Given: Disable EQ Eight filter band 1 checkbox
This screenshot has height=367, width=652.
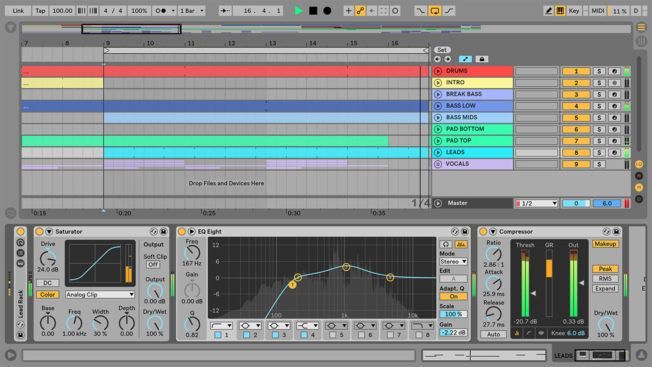Looking at the screenshot, I should coord(218,335).
